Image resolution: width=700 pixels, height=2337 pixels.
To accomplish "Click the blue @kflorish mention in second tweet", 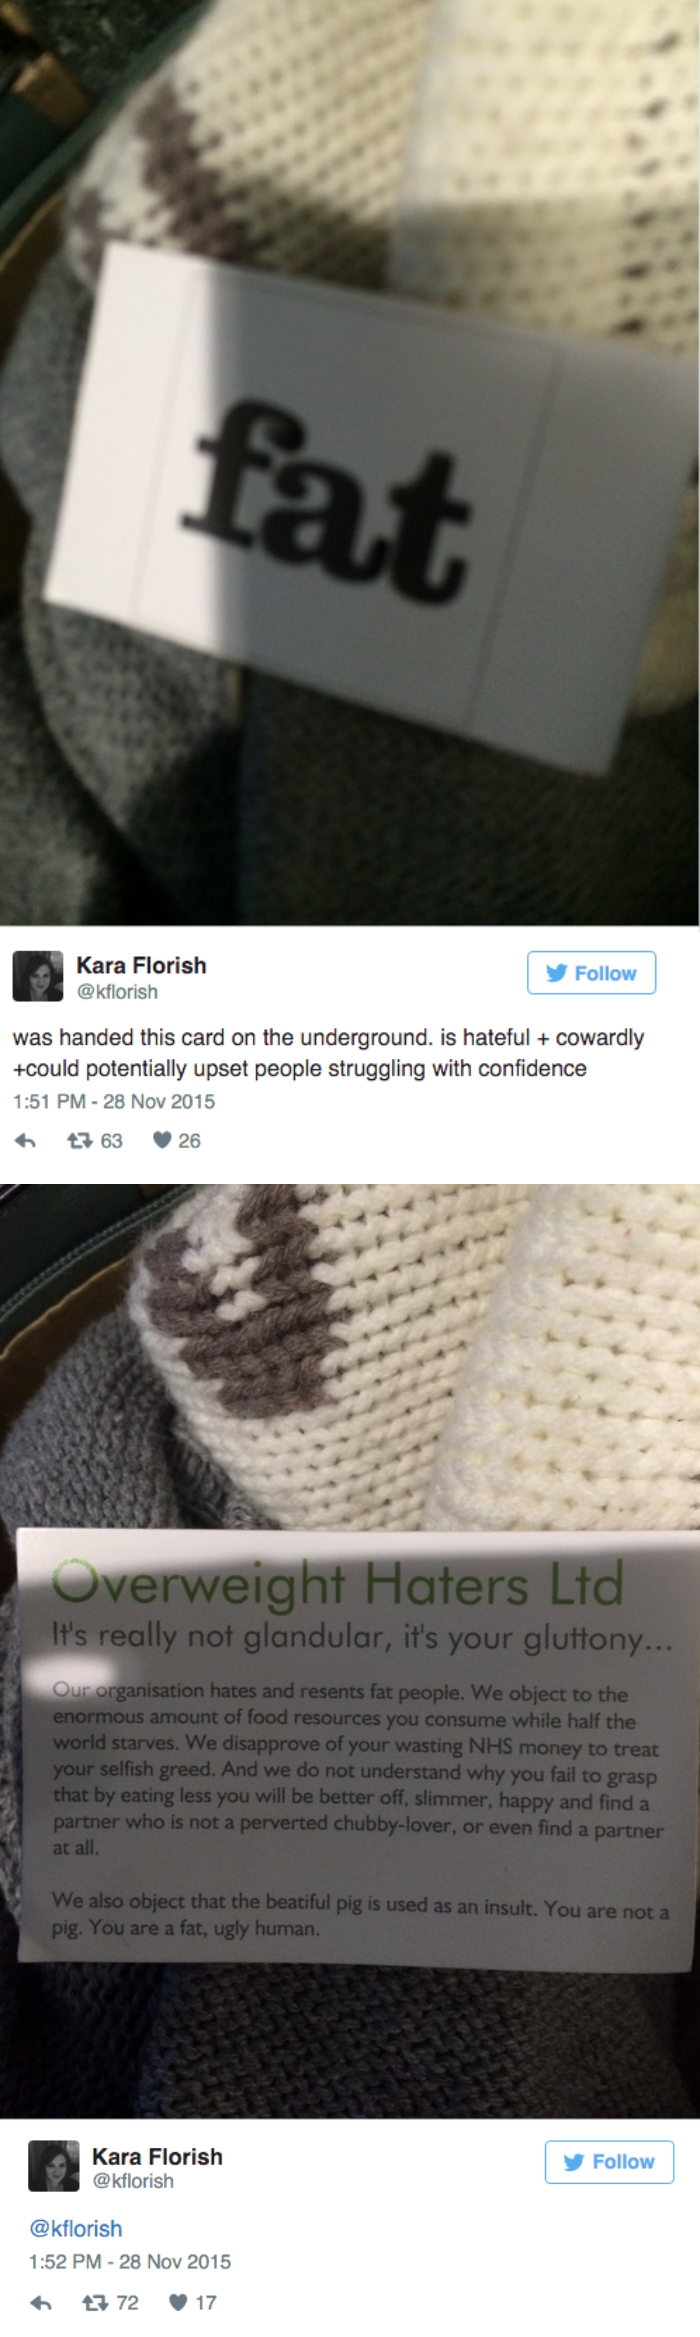I will point(76,2228).
